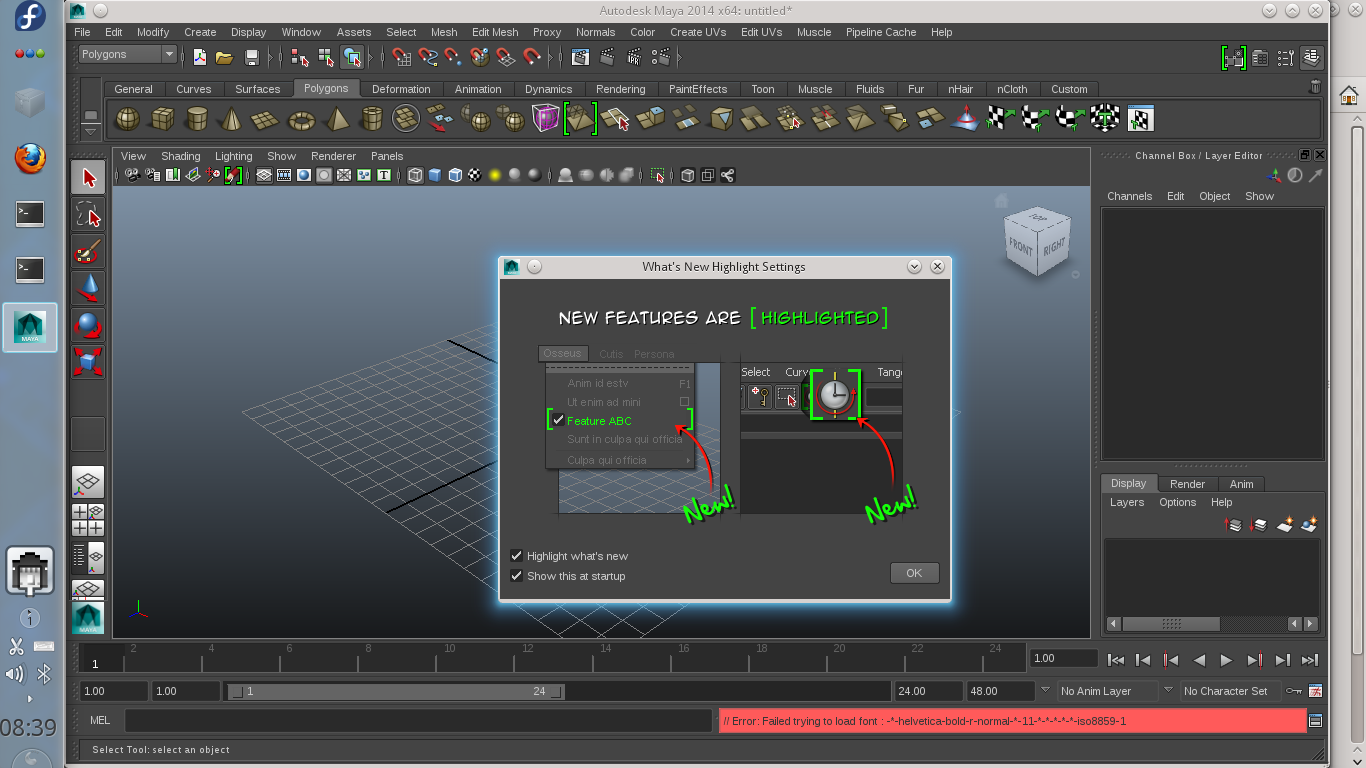This screenshot has height=768, width=1366.
Task: Open the Edit Mesh menu
Action: 495,32
